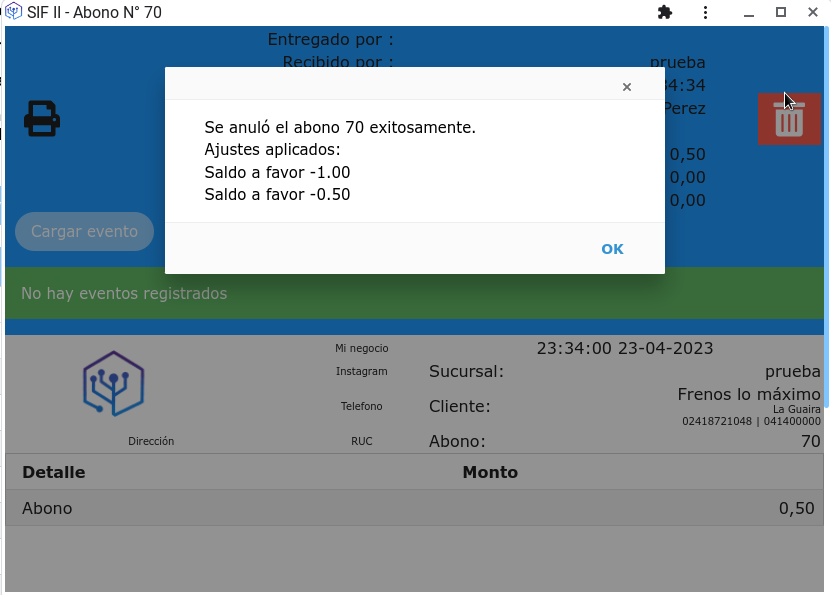Click the SIF II app icon in title bar
This screenshot has height=595, width=831.
pyautogui.click(x=14, y=13)
